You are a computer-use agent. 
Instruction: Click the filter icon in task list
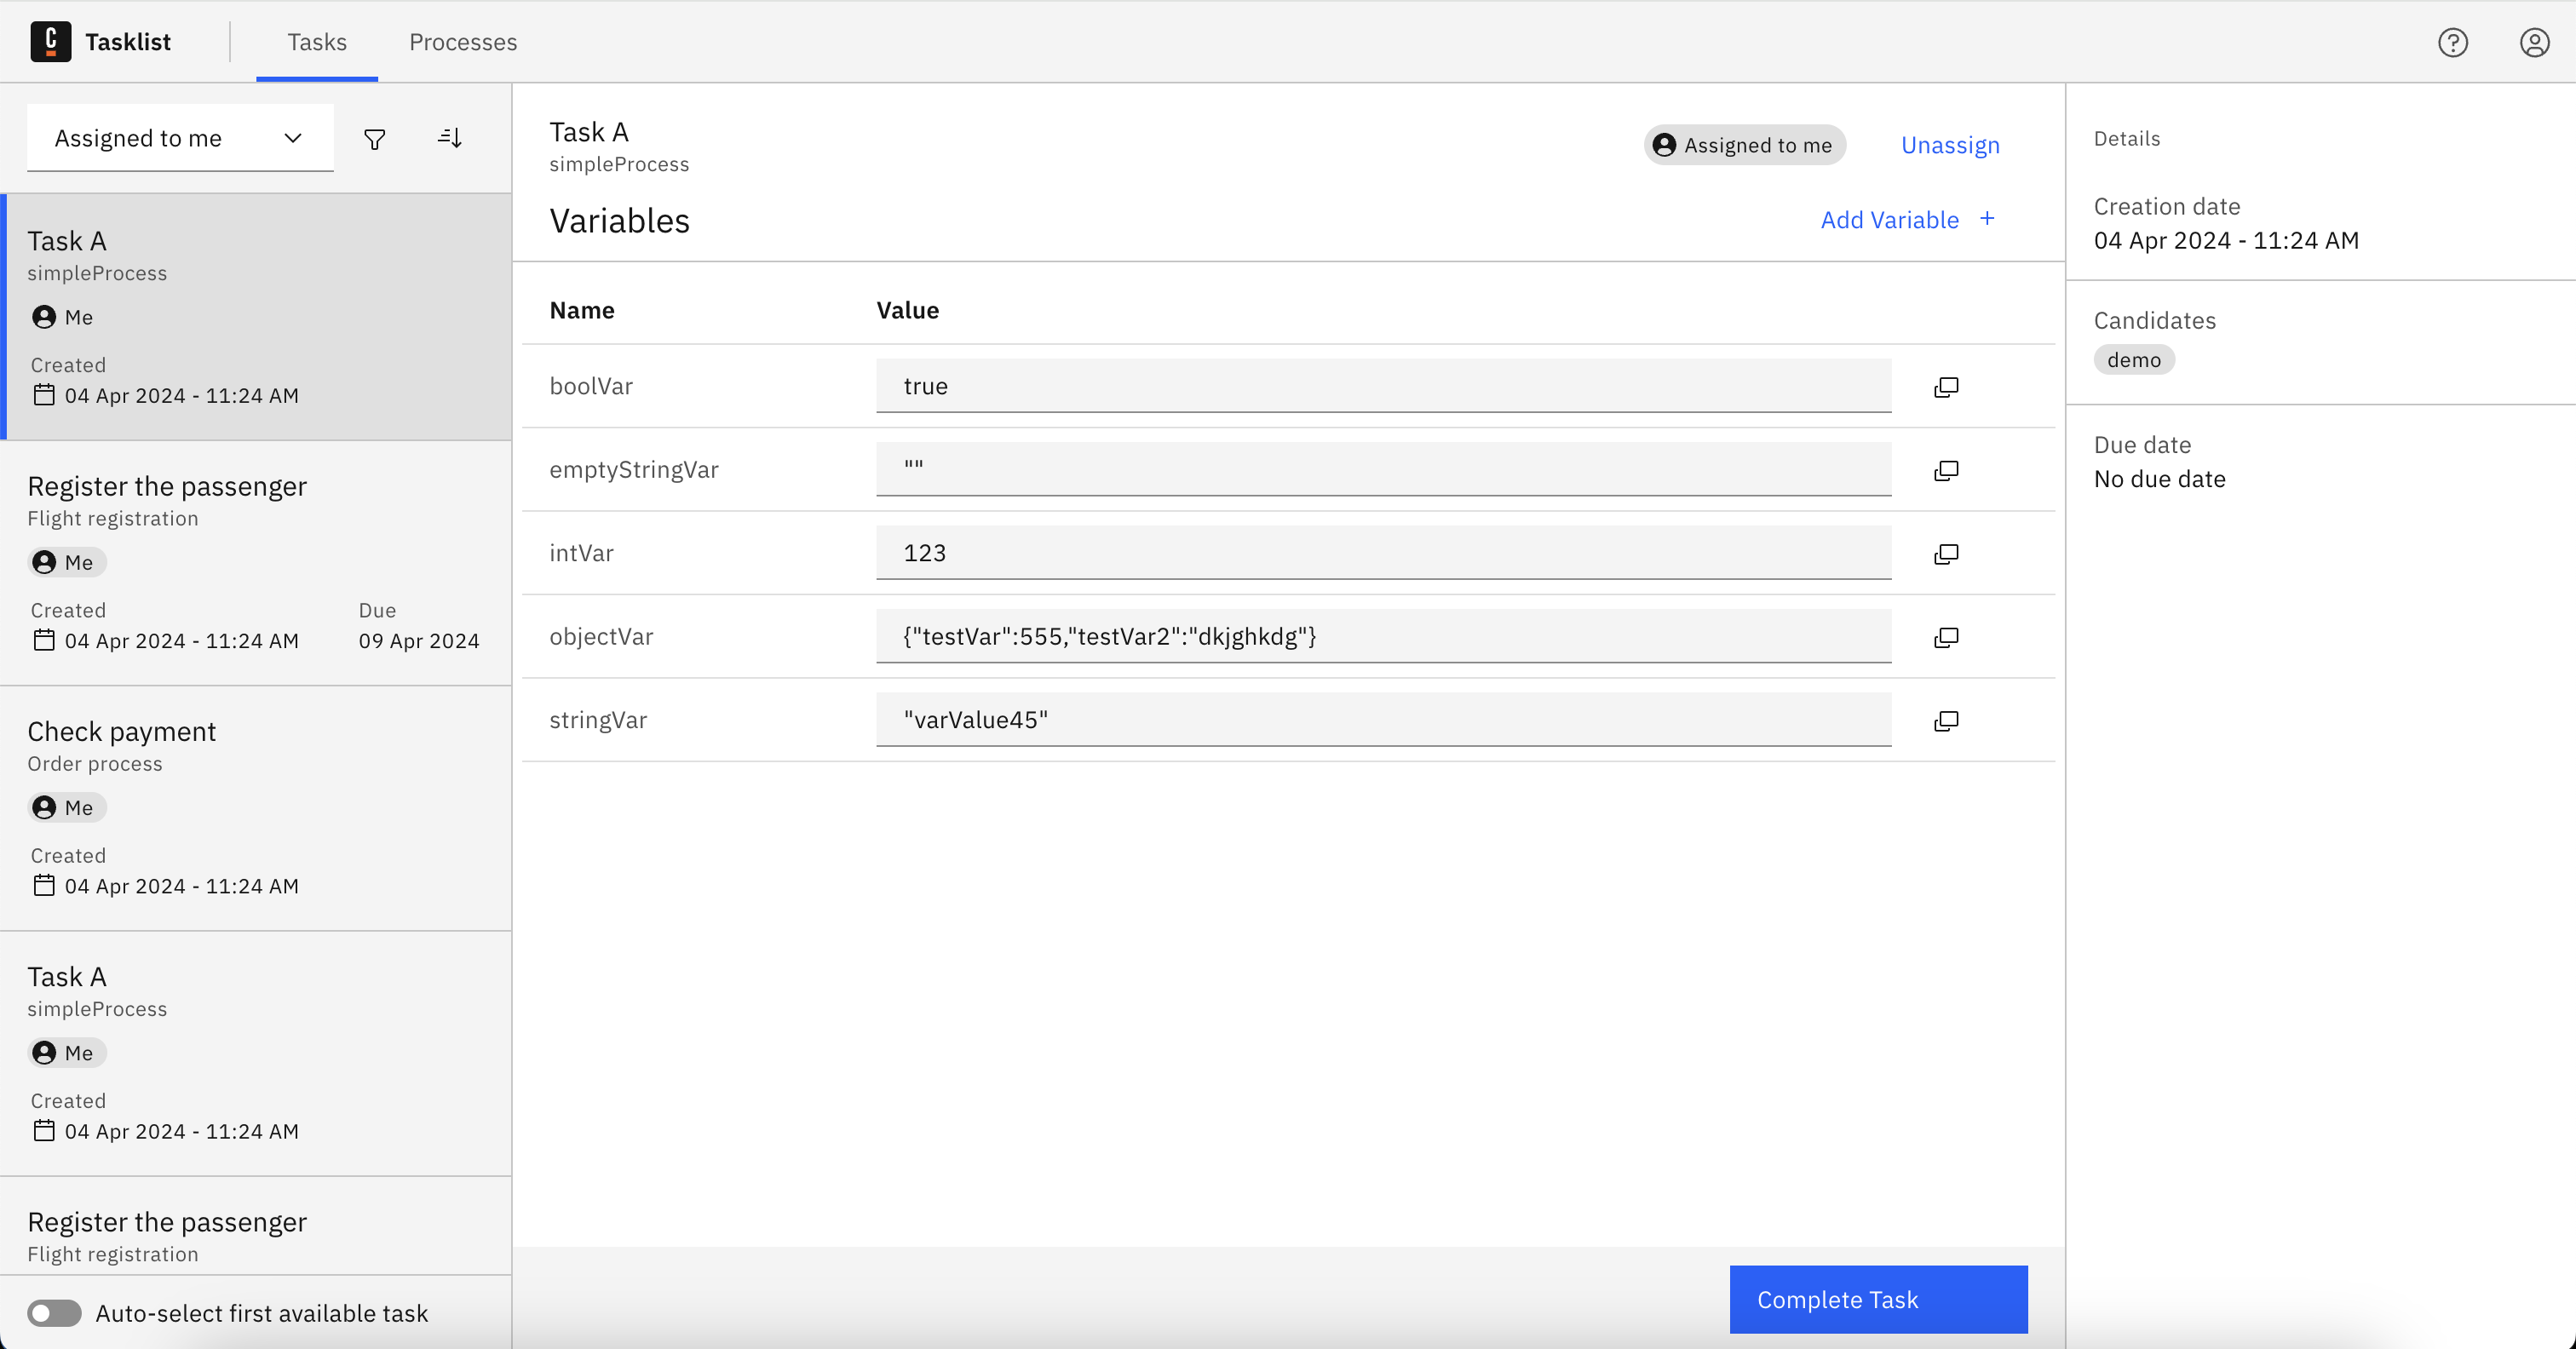[375, 136]
